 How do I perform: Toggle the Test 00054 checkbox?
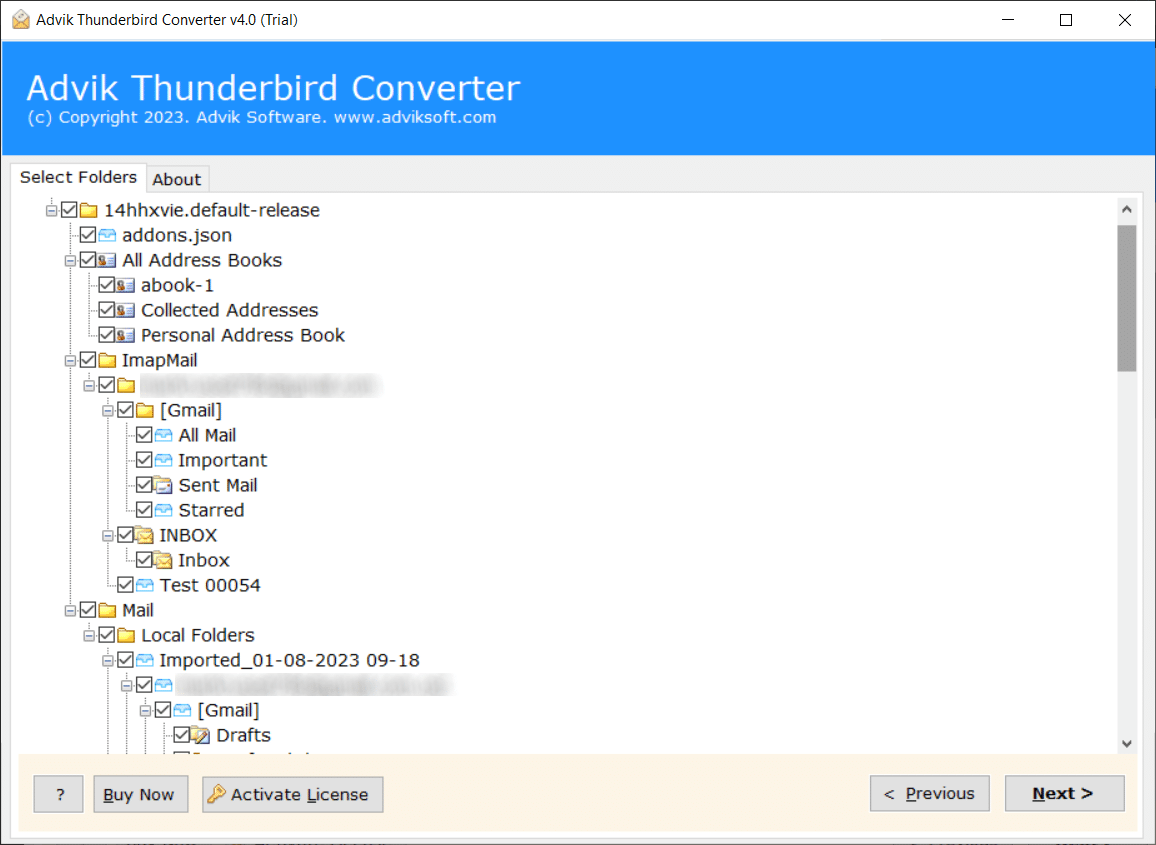[125, 585]
